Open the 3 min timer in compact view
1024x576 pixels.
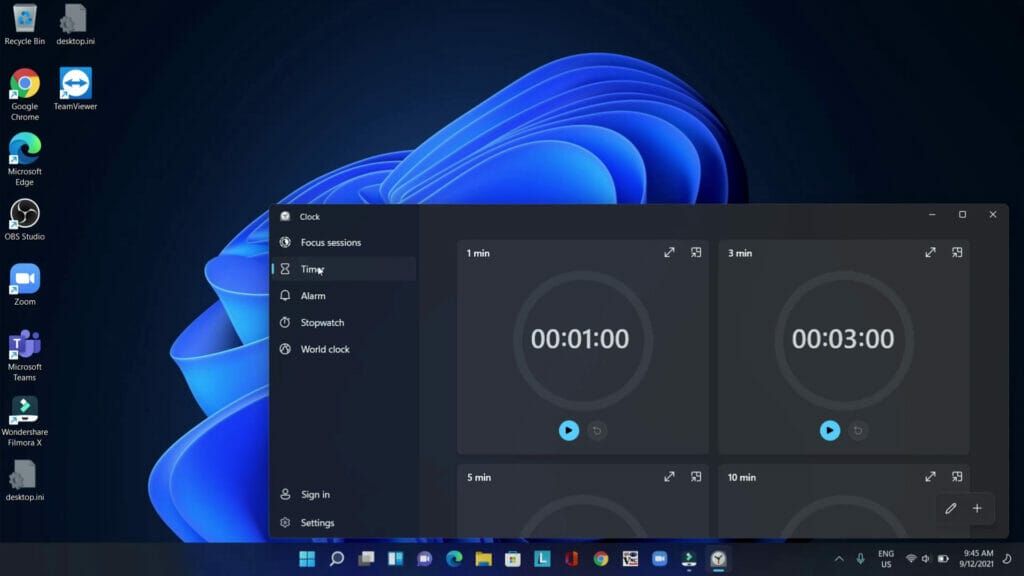click(x=957, y=253)
